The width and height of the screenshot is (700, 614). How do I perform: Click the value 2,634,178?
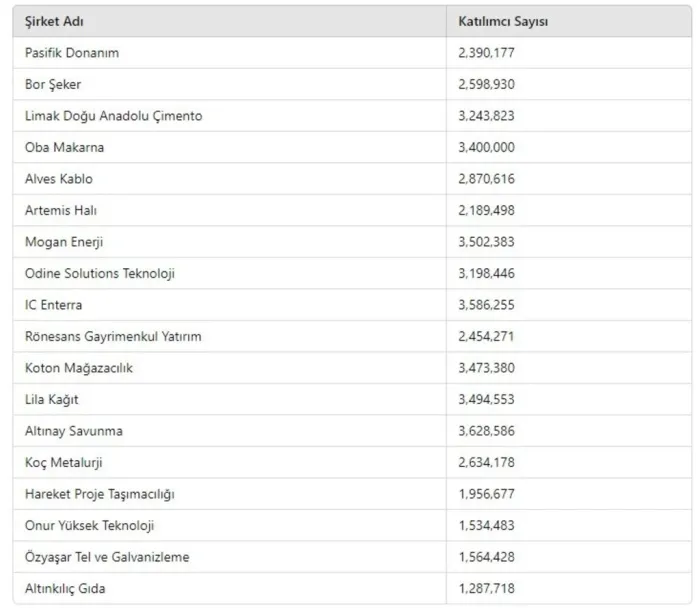(486, 462)
